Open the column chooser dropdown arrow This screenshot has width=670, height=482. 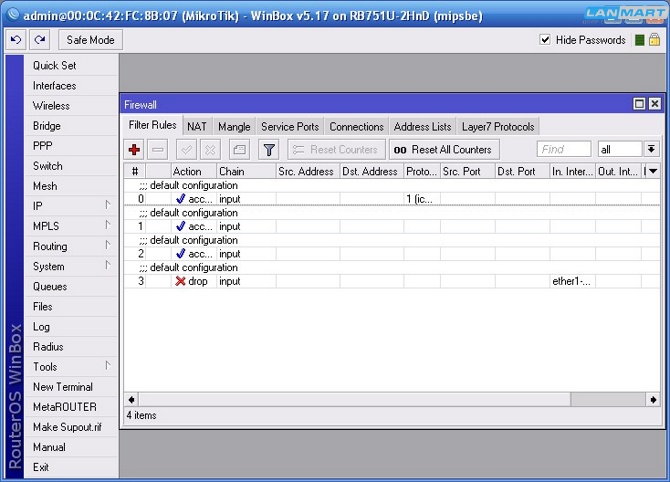tap(653, 171)
